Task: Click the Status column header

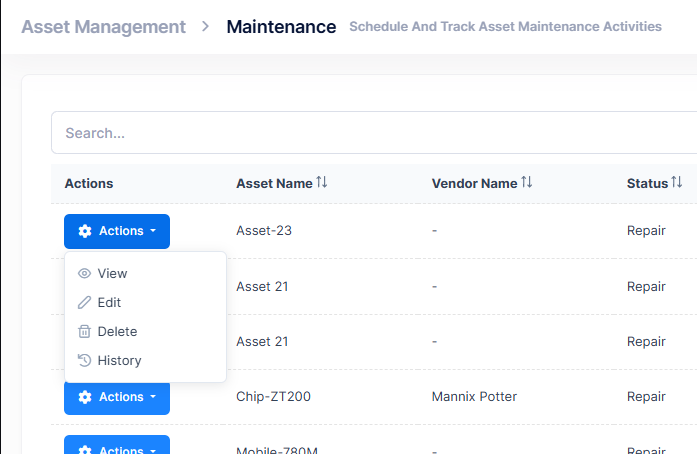Action: click(654, 183)
